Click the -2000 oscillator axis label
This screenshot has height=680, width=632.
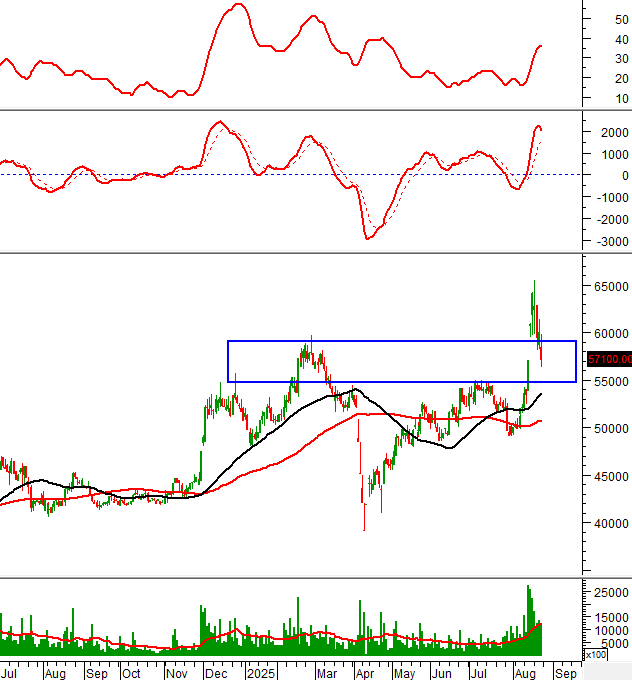pos(612,220)
